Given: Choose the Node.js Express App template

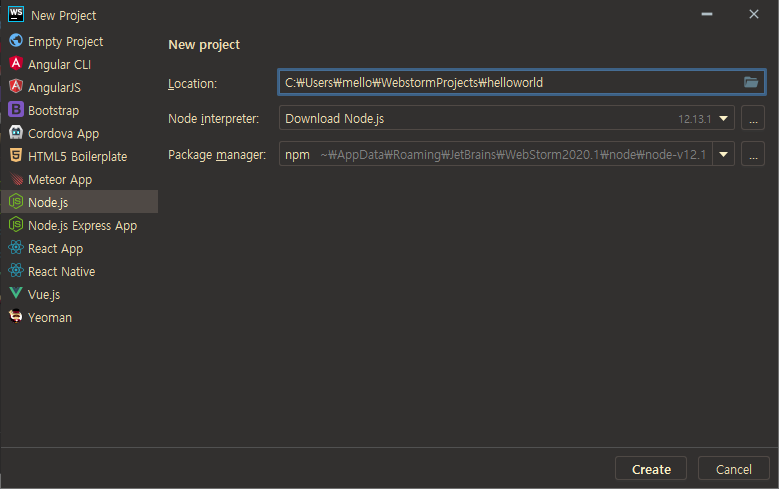Looking at the screenshot, I should [79, 225].
